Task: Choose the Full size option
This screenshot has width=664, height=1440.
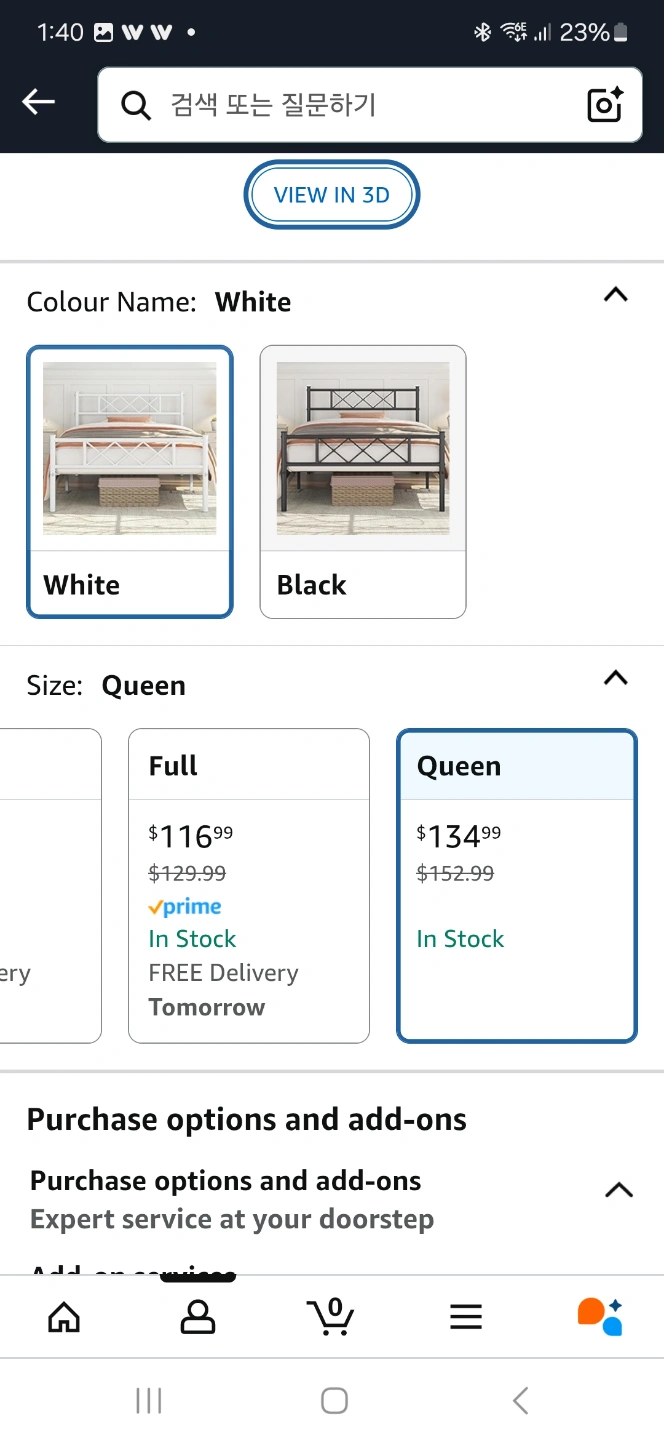Action: pyautogui.click(x=249, y=885)
